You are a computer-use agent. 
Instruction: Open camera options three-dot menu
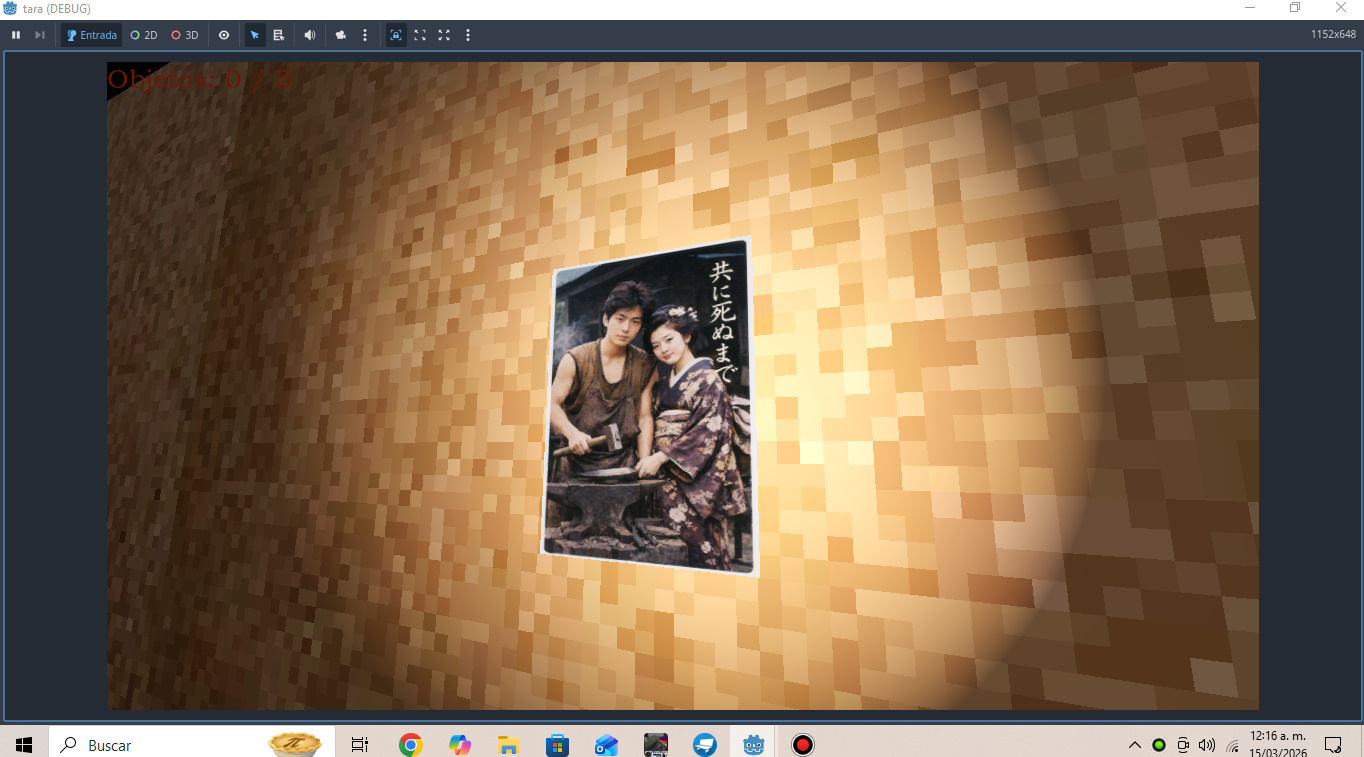click(x=365, y=35)
